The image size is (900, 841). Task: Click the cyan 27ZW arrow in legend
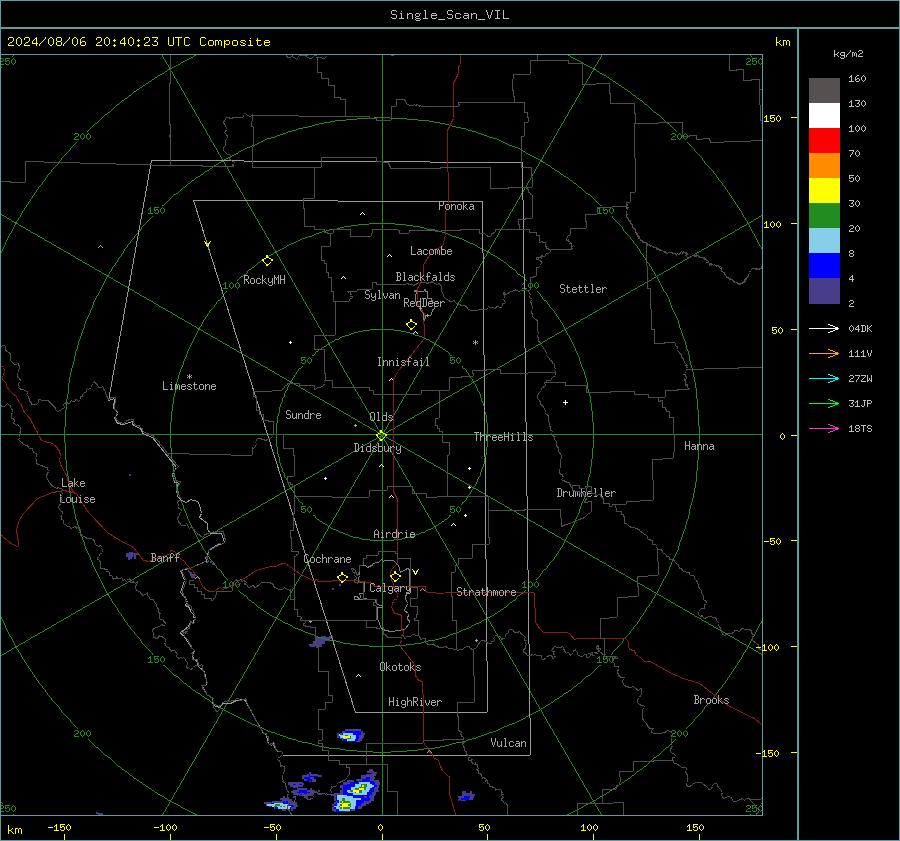point(824,379)
